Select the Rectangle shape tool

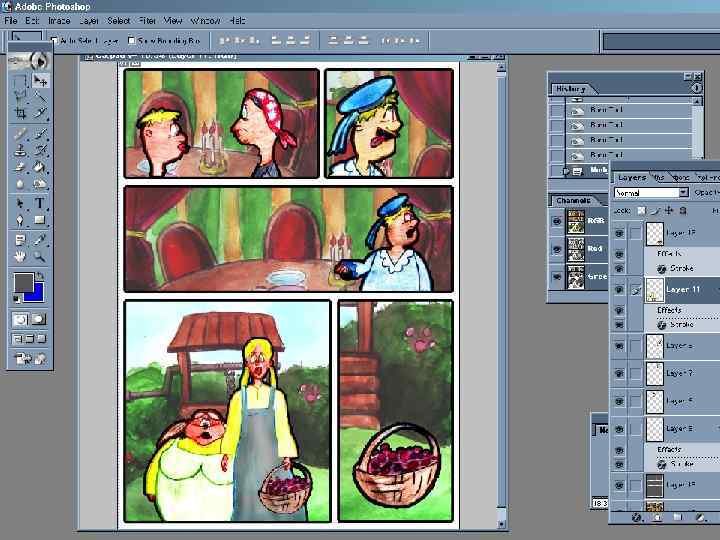[x=40, y=220]
